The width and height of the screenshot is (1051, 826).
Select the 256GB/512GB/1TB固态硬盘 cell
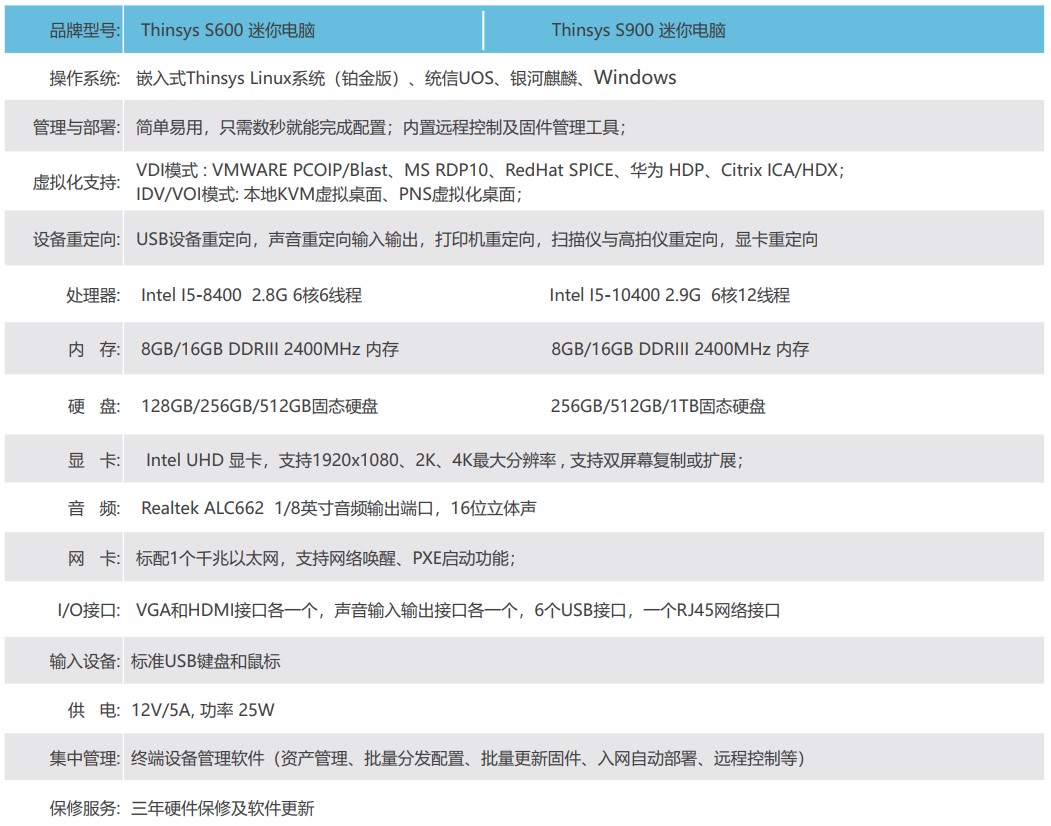(x=658, y=406)
